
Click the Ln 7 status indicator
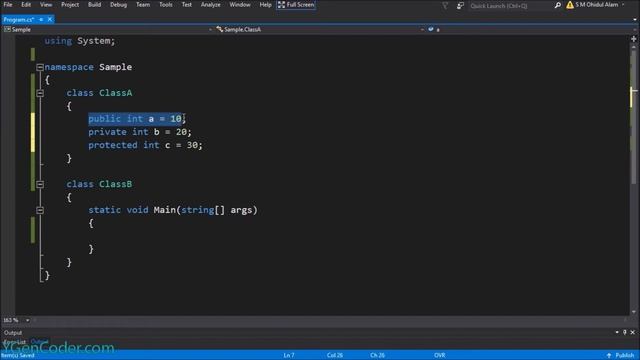[x=289, y=356]
